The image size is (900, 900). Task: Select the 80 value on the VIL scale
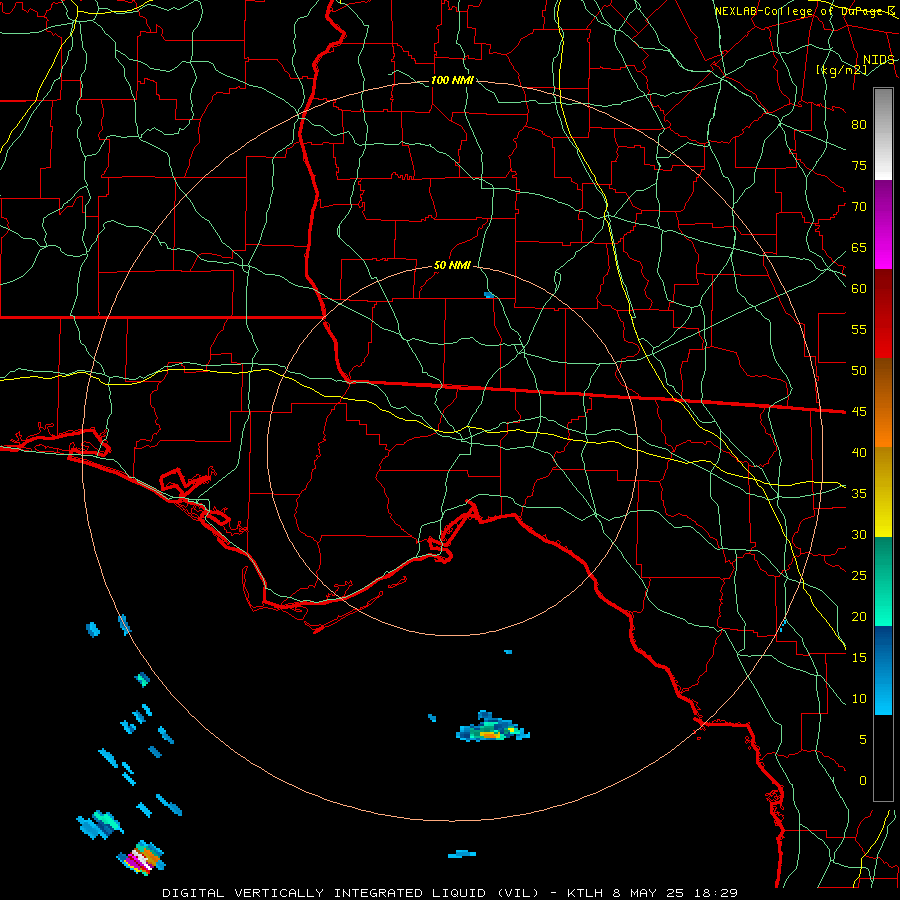tap(859, 125)
